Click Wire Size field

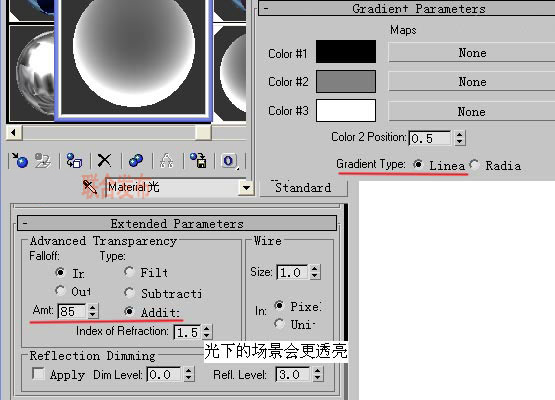point(292,272)
